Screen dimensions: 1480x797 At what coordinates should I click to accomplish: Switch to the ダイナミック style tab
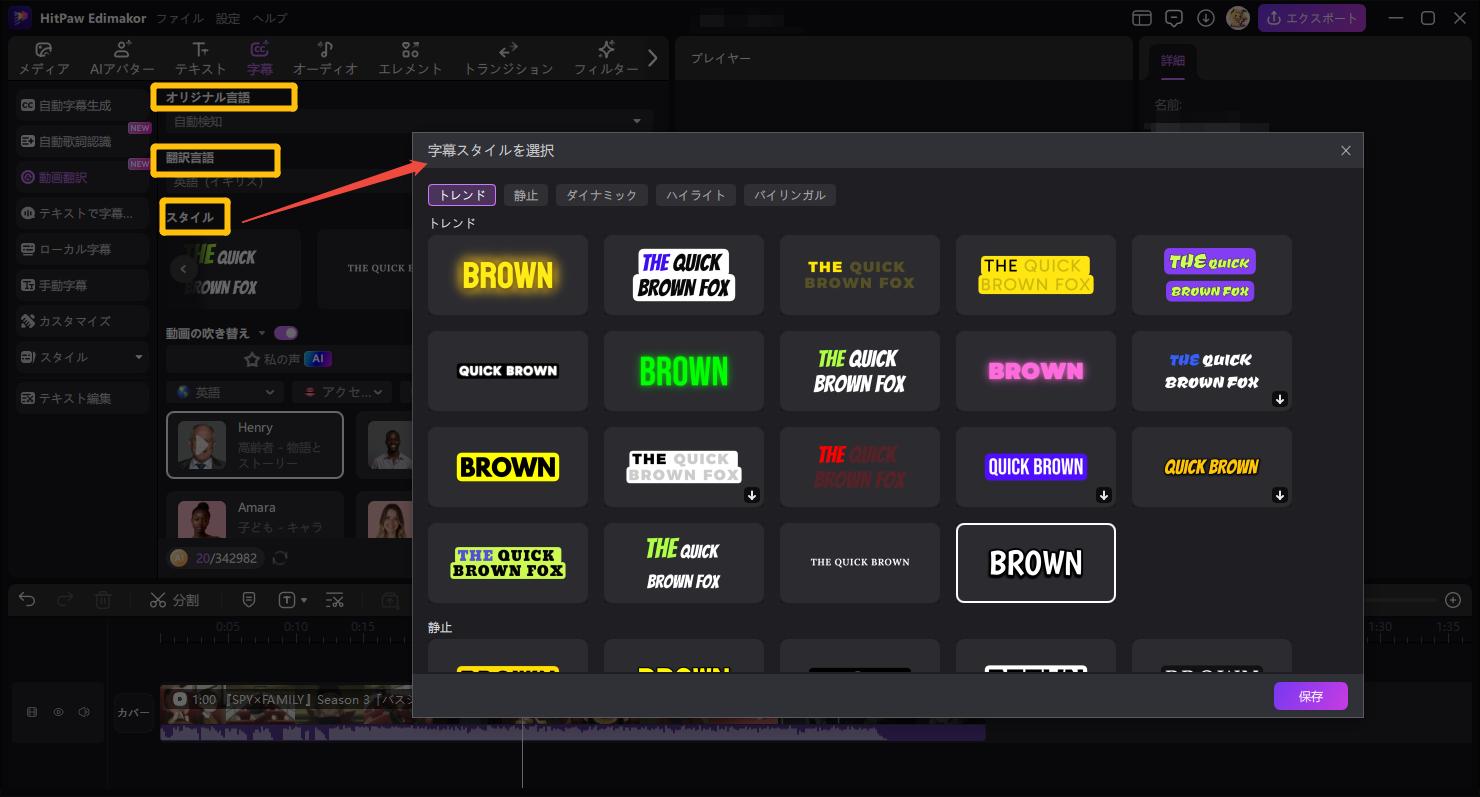[x=601, y=195]
